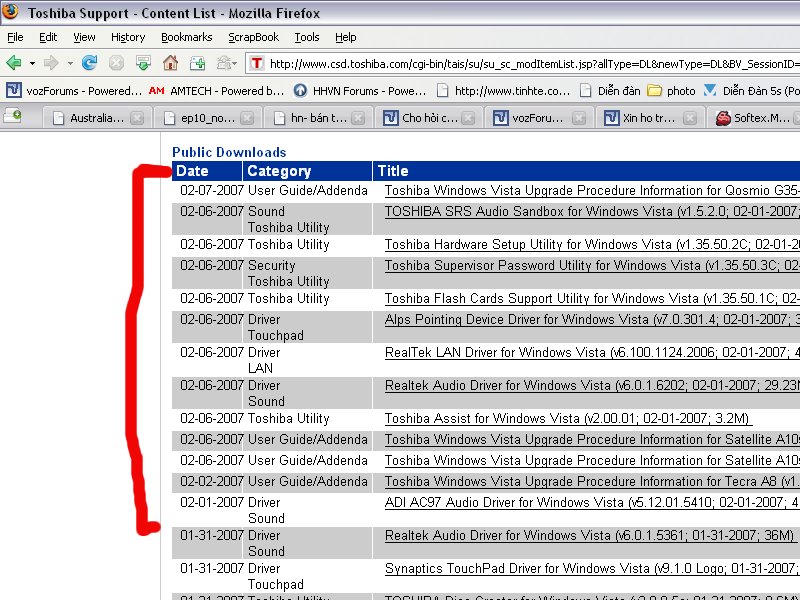This screenshot has height=600, width=800.
Task: Open the Bookmarks menu
Action: point(187,37)
